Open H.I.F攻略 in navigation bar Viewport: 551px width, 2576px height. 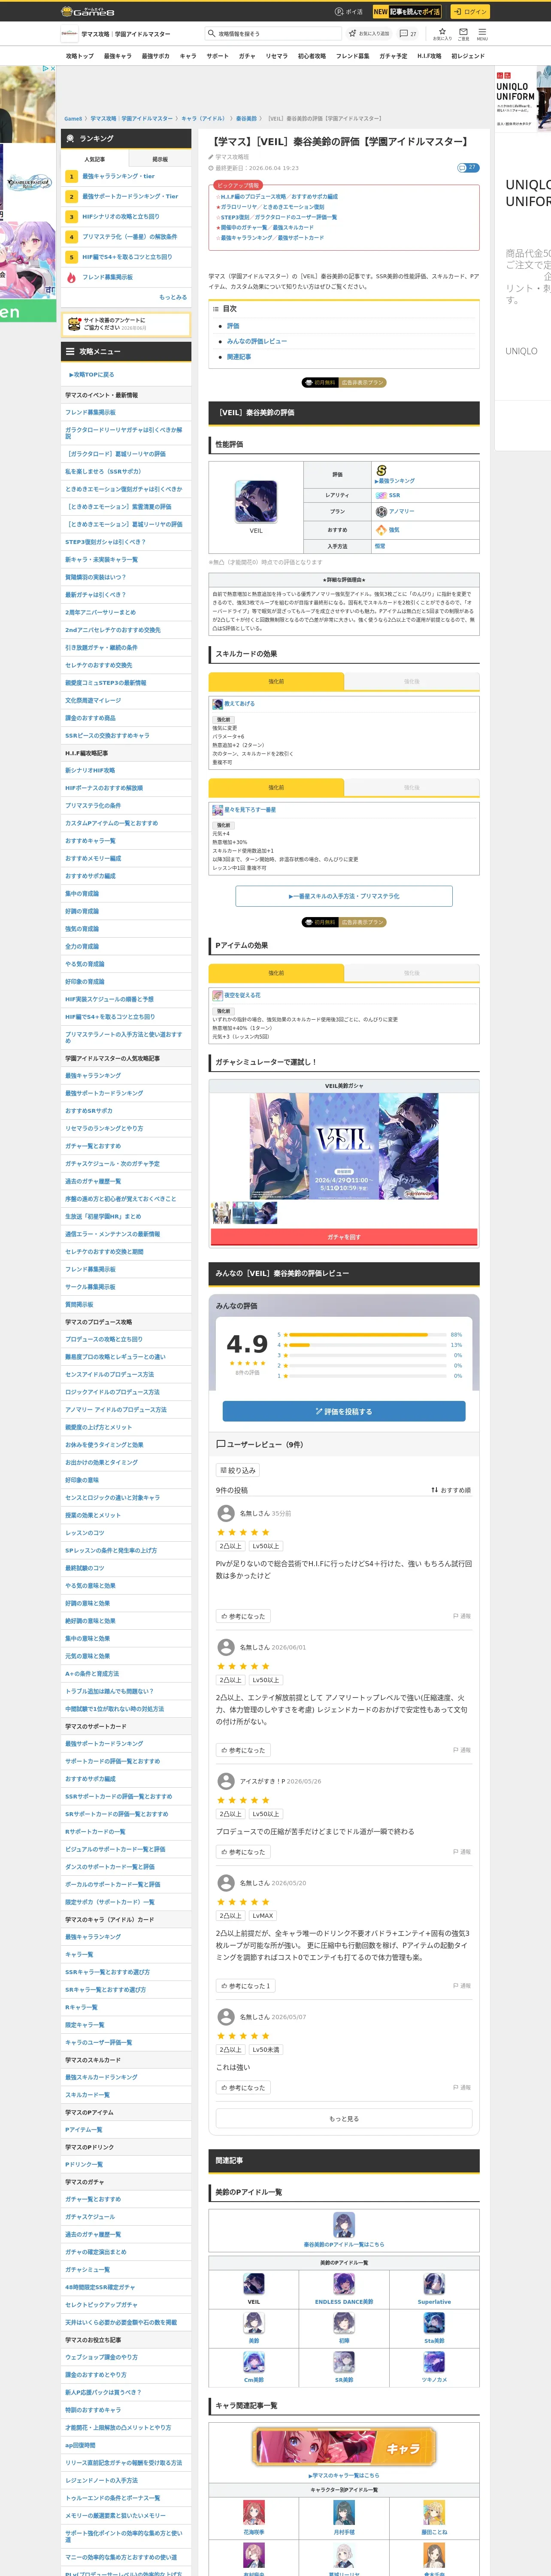click(430, 56)
